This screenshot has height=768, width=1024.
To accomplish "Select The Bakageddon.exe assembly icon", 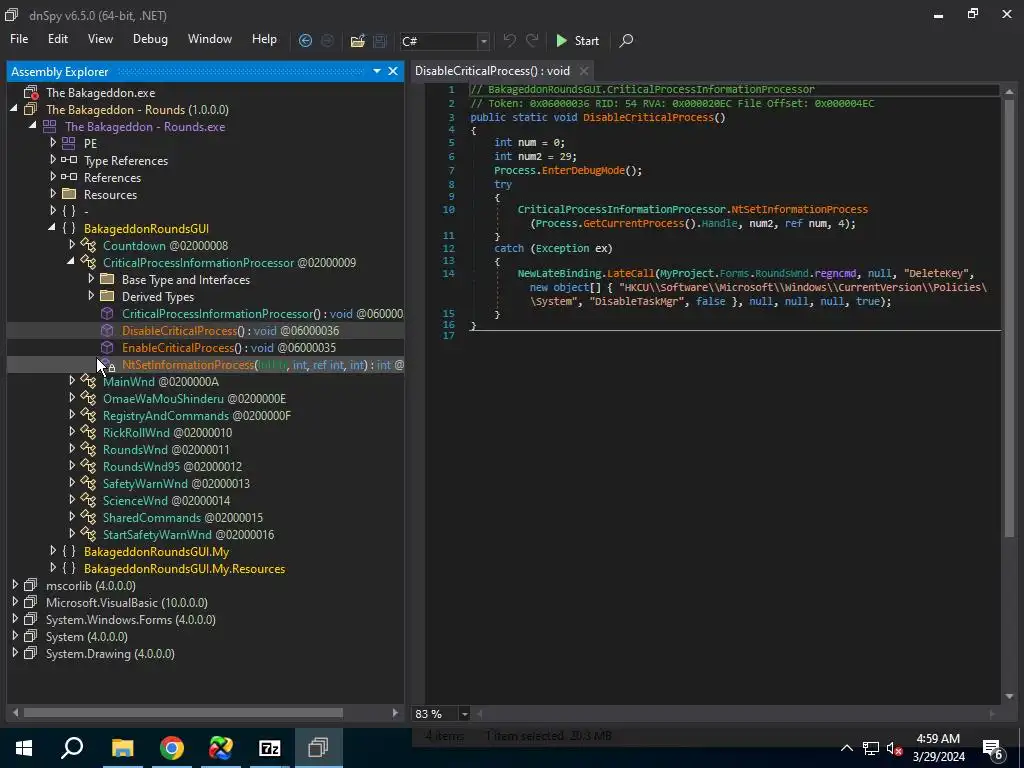I will click(31, 93).
